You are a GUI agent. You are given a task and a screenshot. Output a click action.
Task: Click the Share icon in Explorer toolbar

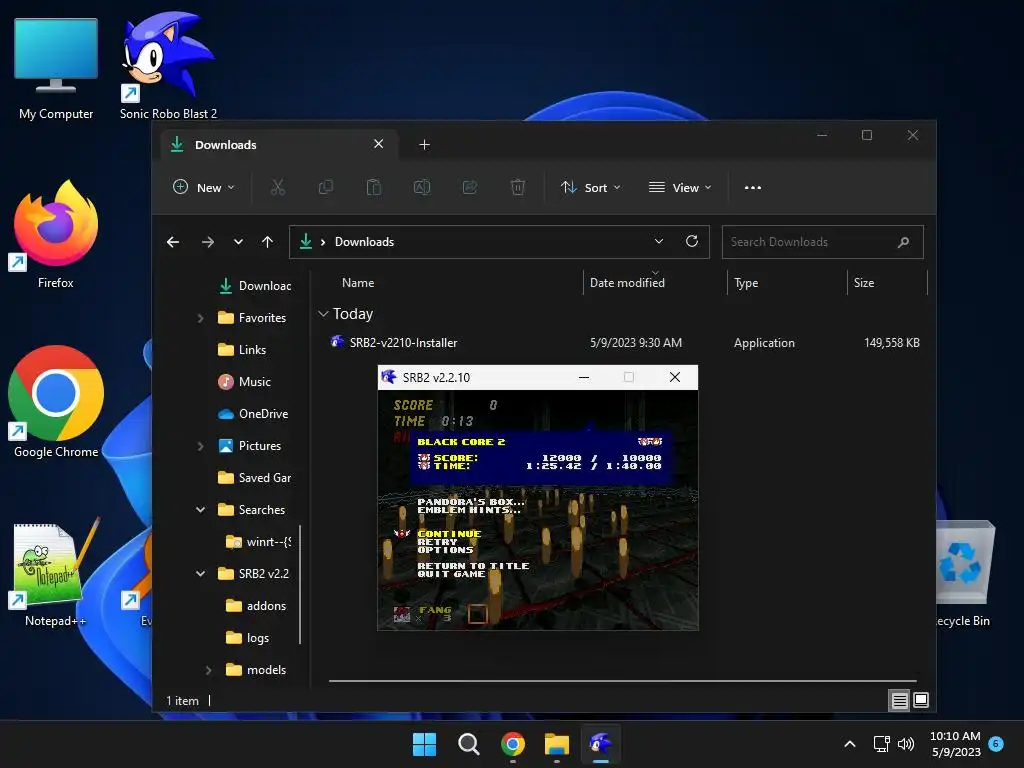[x=470, y=187]
